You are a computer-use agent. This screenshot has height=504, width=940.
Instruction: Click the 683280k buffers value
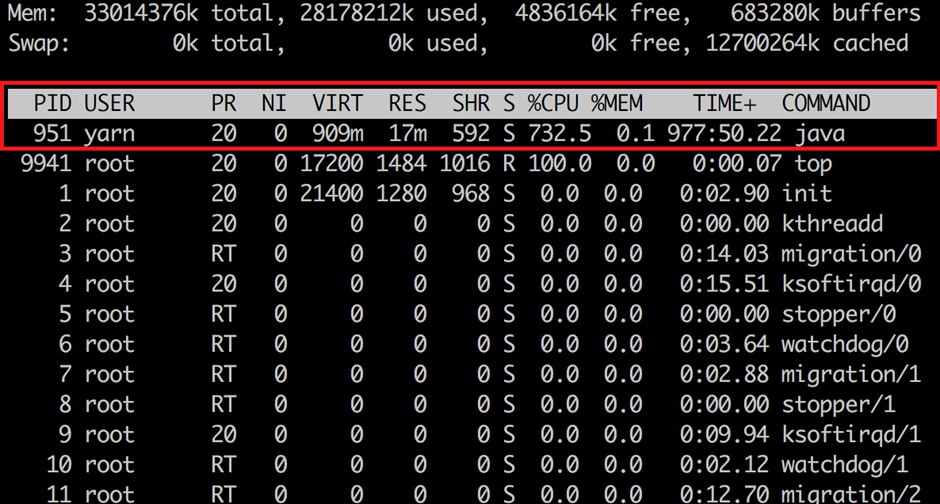tap(775, 13)
